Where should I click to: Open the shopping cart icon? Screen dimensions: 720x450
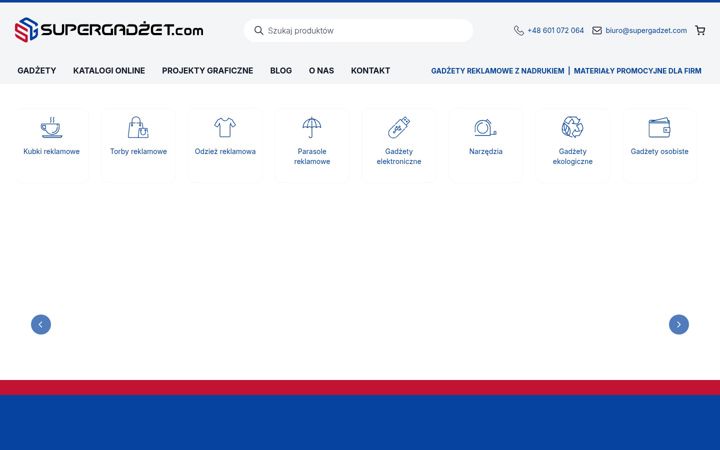(700, 31)
